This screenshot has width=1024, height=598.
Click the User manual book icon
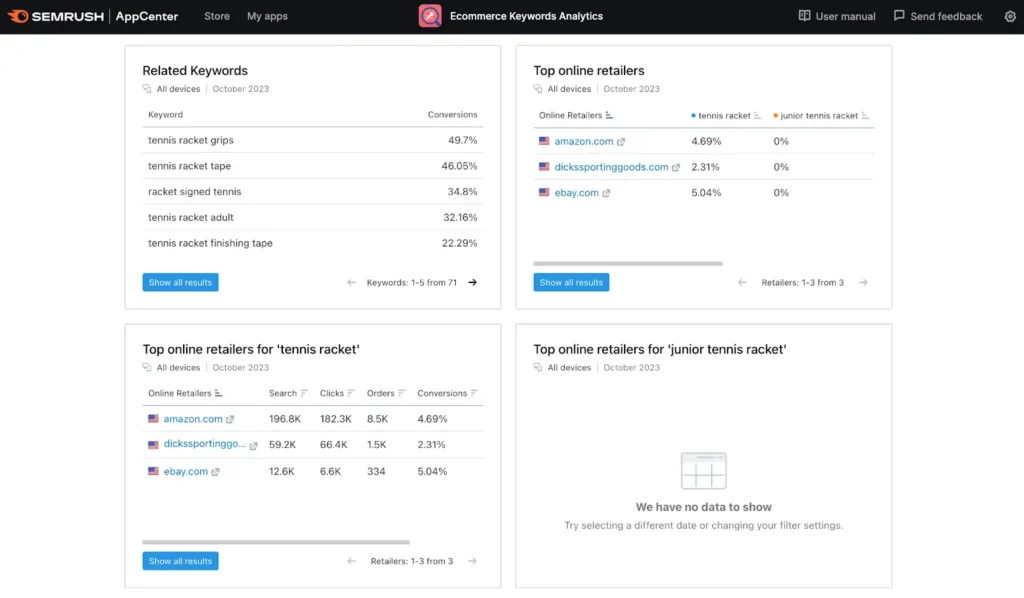[805, 16]
